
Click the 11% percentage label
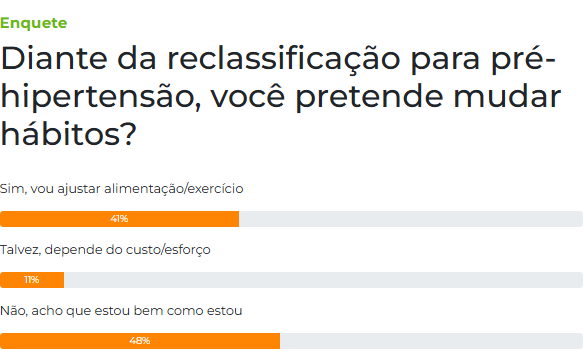(x=32, y=280)
